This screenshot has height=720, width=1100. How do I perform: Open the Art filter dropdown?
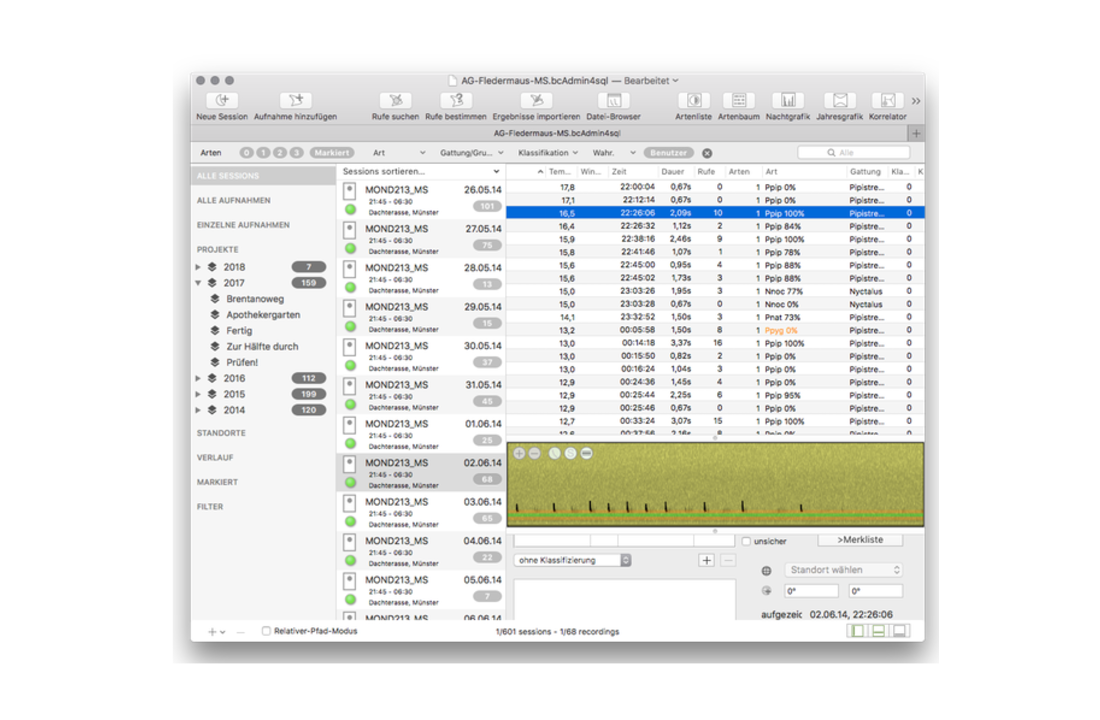[x=398, y=153]
